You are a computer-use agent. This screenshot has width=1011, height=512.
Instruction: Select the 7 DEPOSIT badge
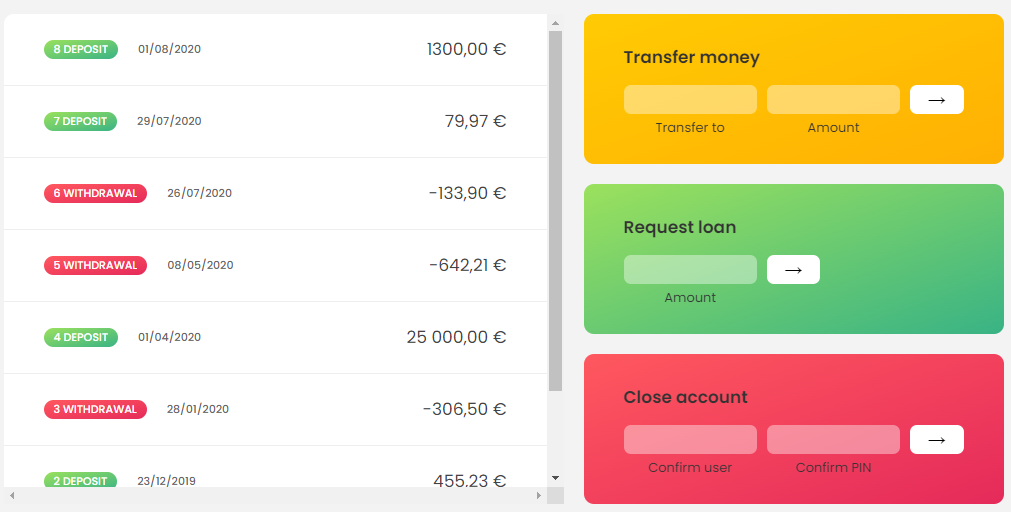[80, 121]
